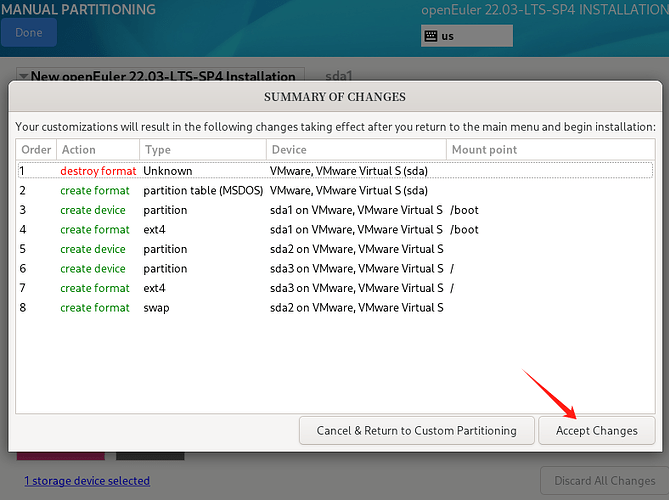Click the Mount point column header
The width and height of the screenshot is (669, 500).
tap(551, 150)
